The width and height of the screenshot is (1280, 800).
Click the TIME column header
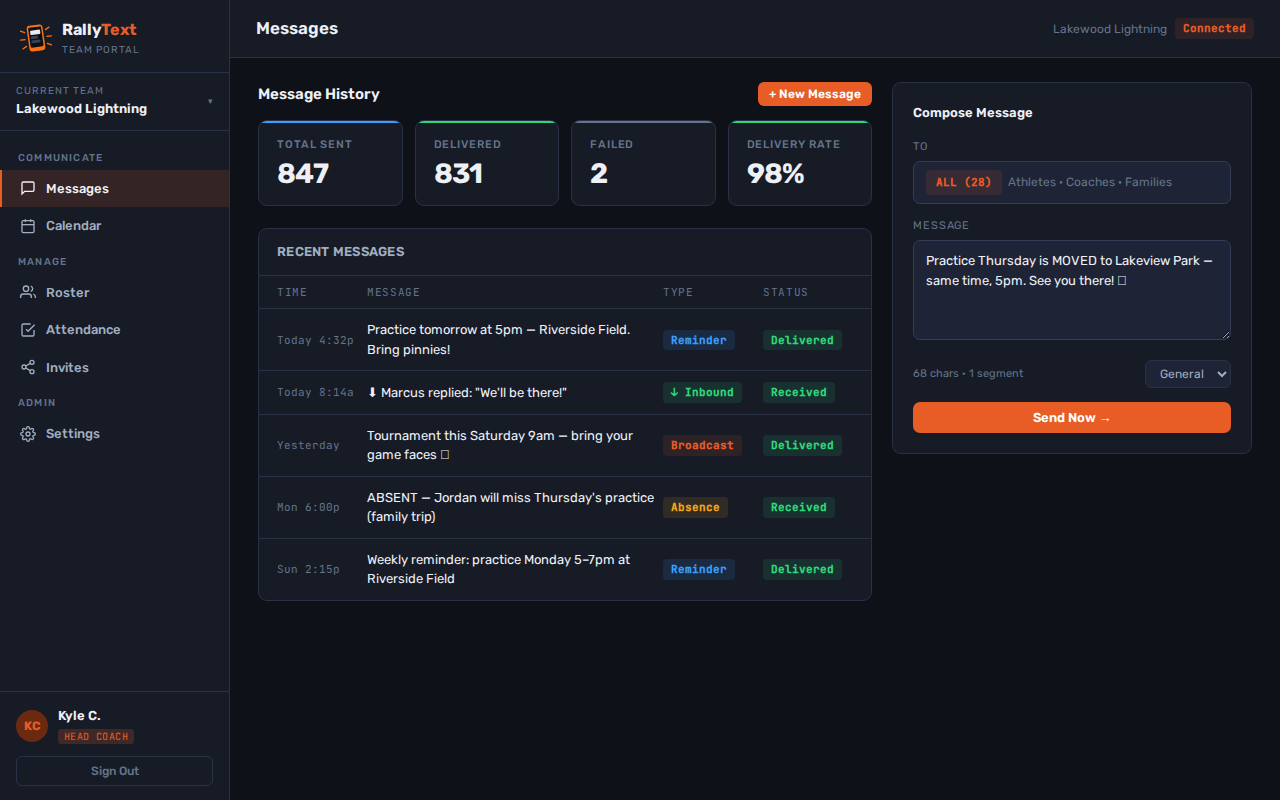(292, 293)
